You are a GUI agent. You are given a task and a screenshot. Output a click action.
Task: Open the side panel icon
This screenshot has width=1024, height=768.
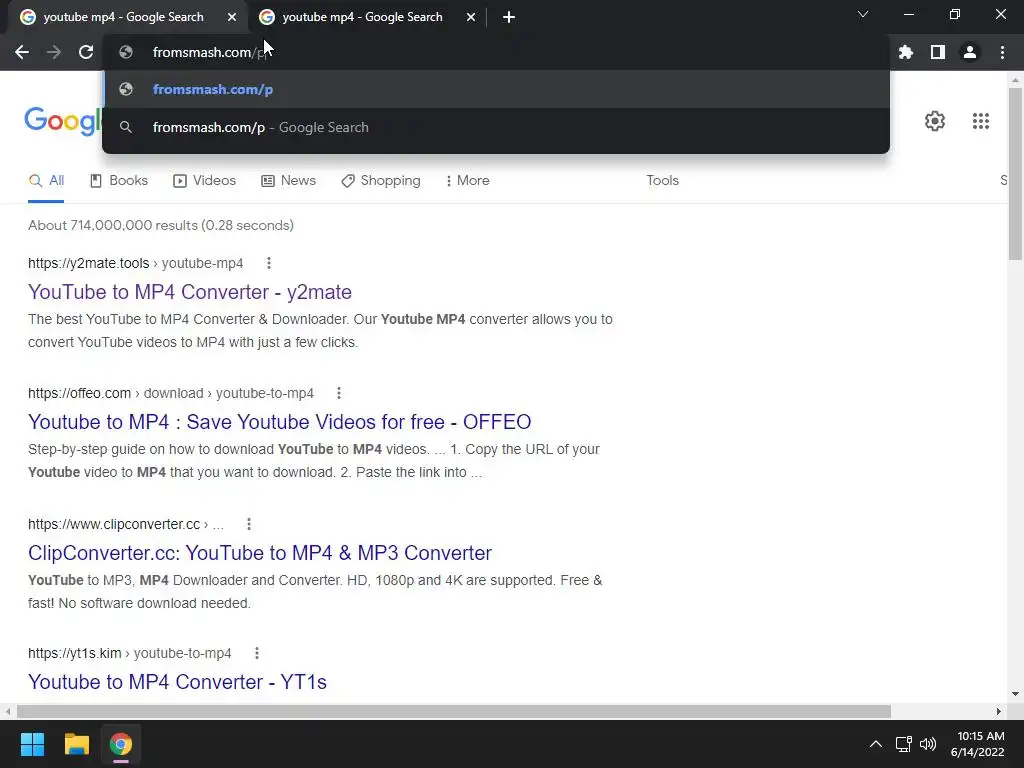point(938,52)
